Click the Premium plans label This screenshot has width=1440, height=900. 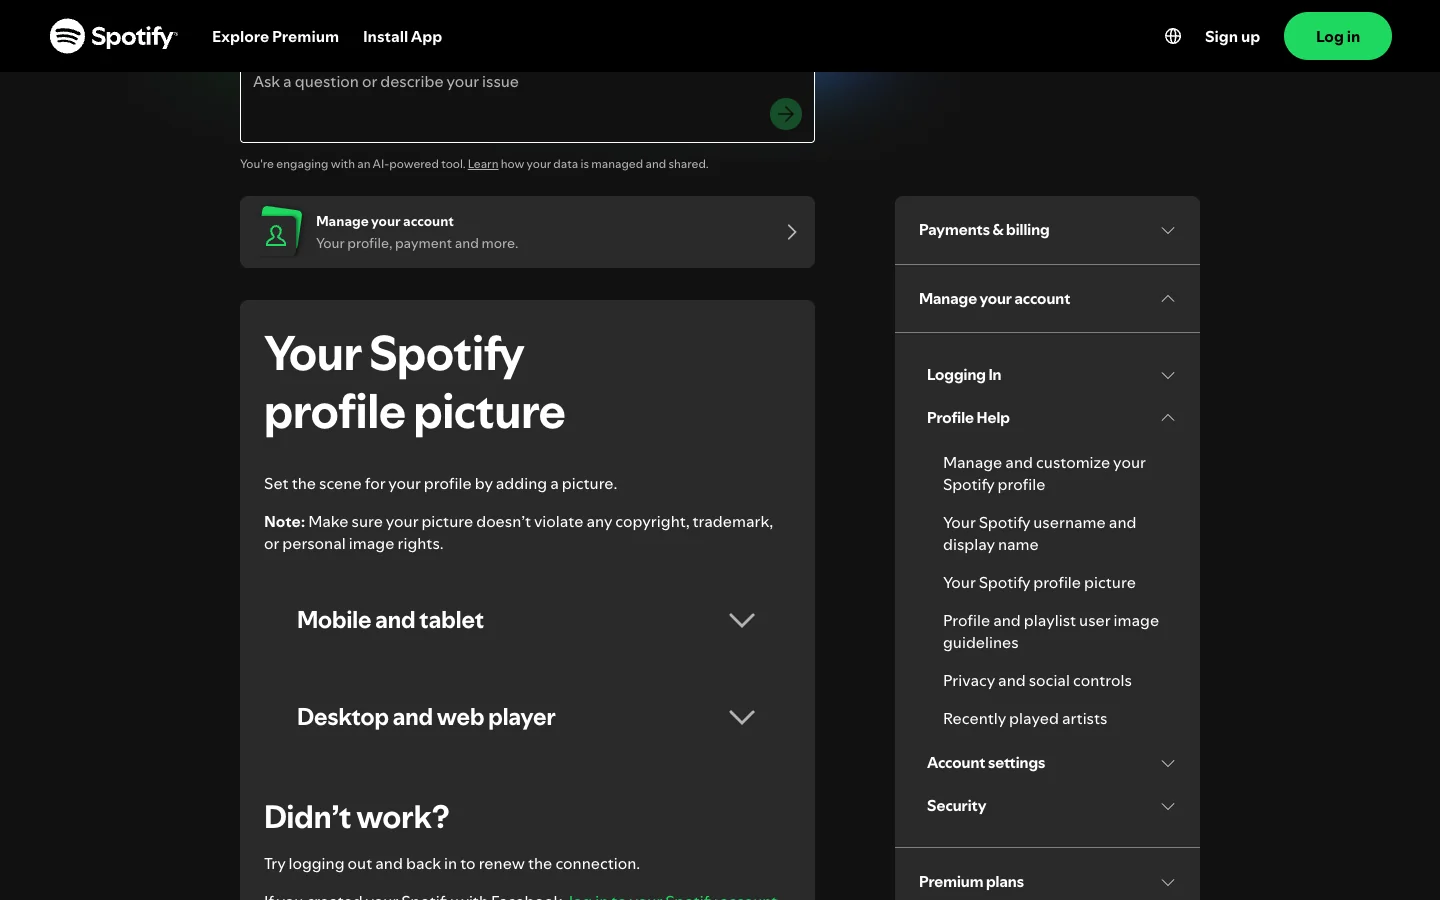971,882
